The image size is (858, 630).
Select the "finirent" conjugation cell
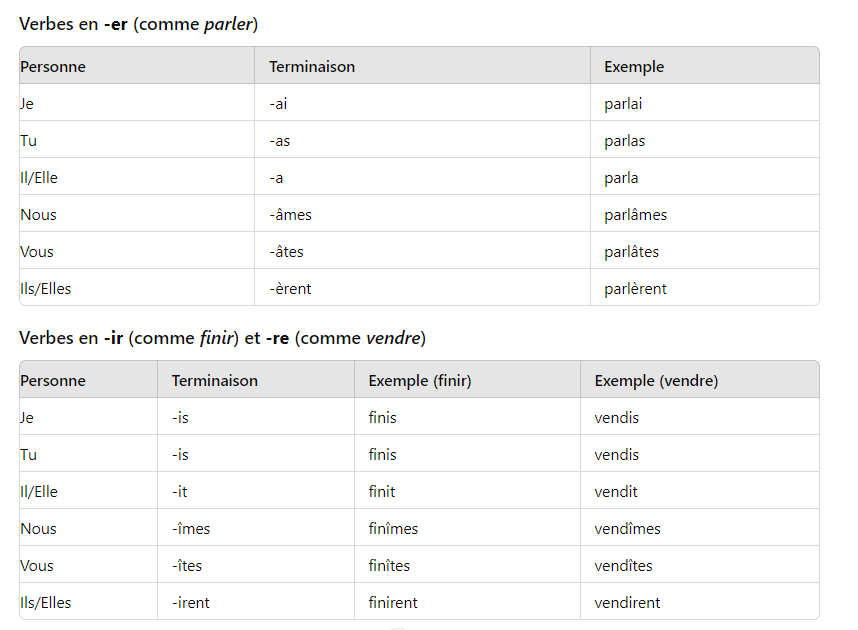393,603
